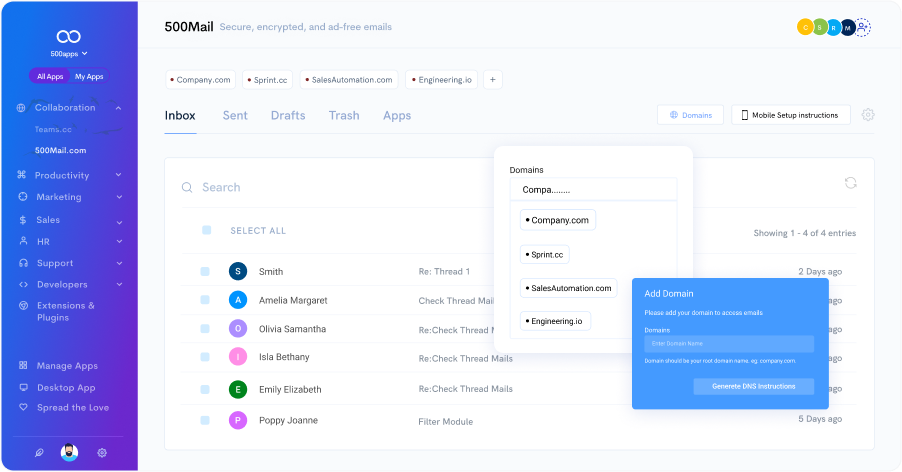Click the Sales dollar icon
This screenshot has width=902, height=472.
tap(22, 220)
